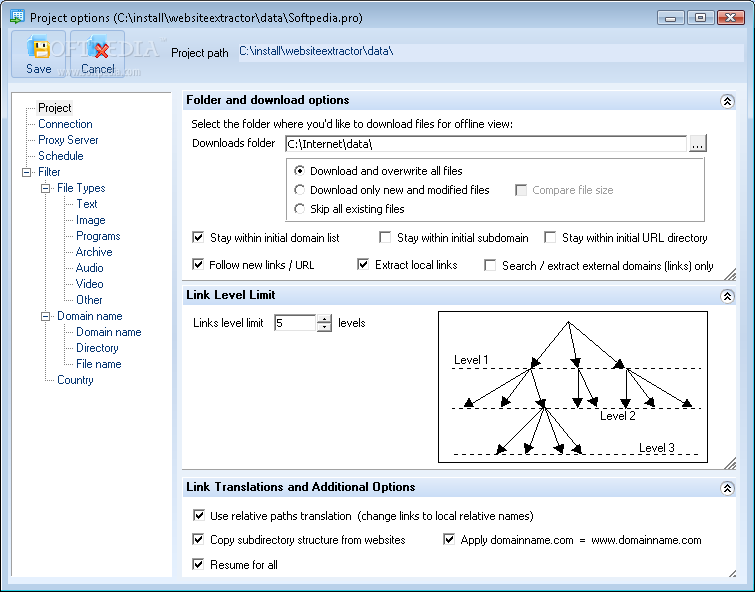Open the Archive file type filter
The width and height of the screenshot is (755, 592).
point(94,252)
